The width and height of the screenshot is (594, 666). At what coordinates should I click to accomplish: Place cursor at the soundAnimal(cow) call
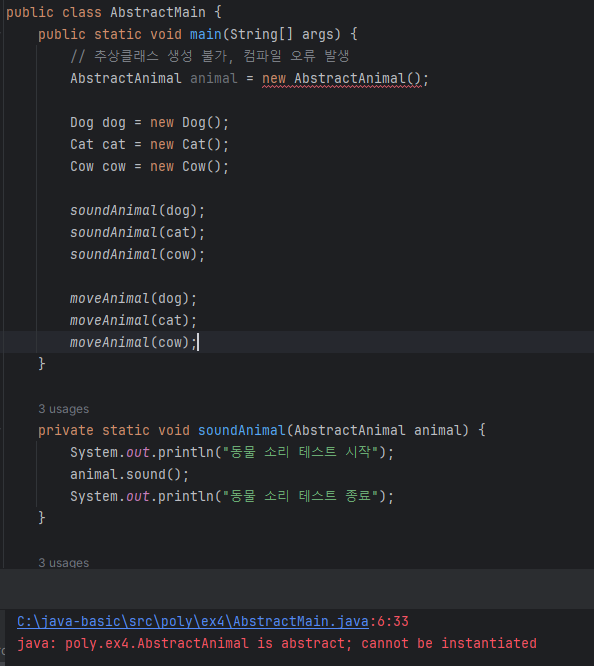[x=137, y=254]
